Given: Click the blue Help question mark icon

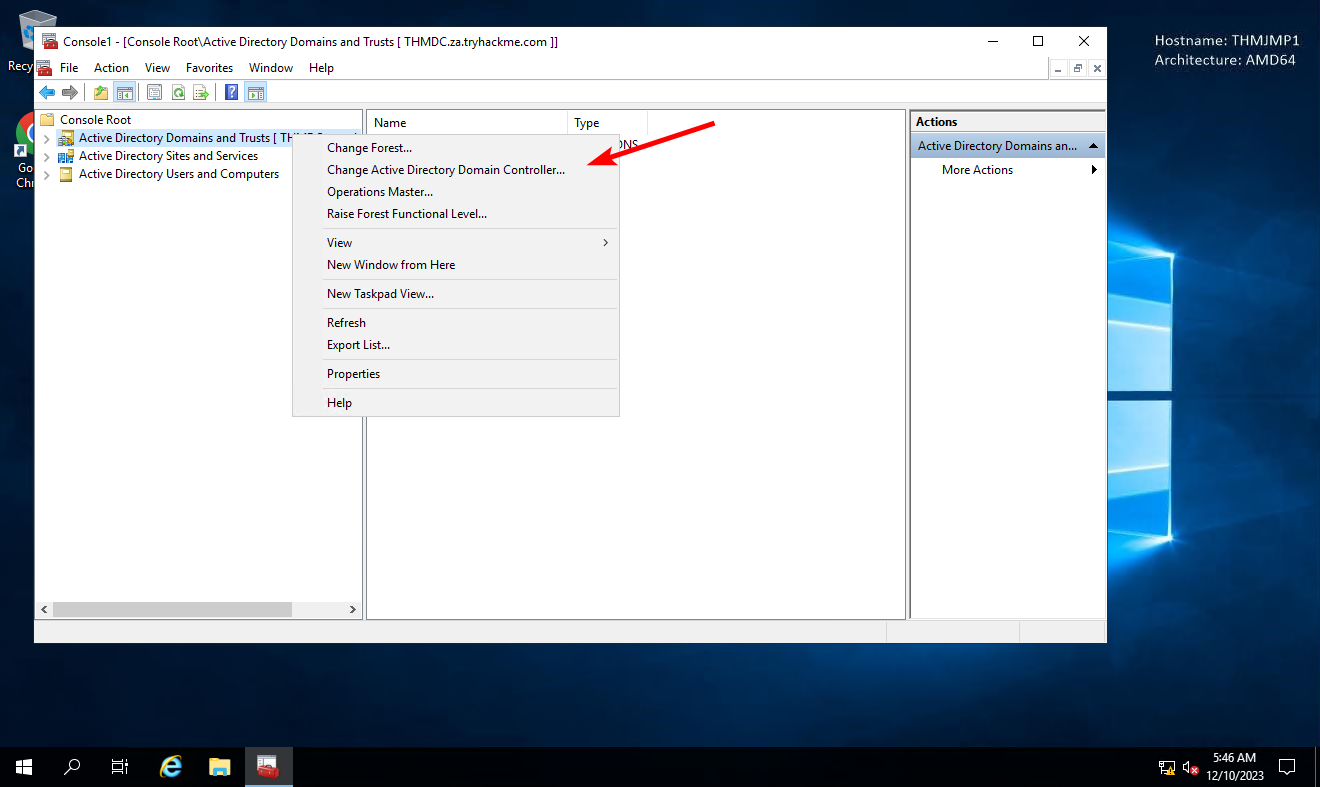Looking at the screenshot, I should point(232,93).
